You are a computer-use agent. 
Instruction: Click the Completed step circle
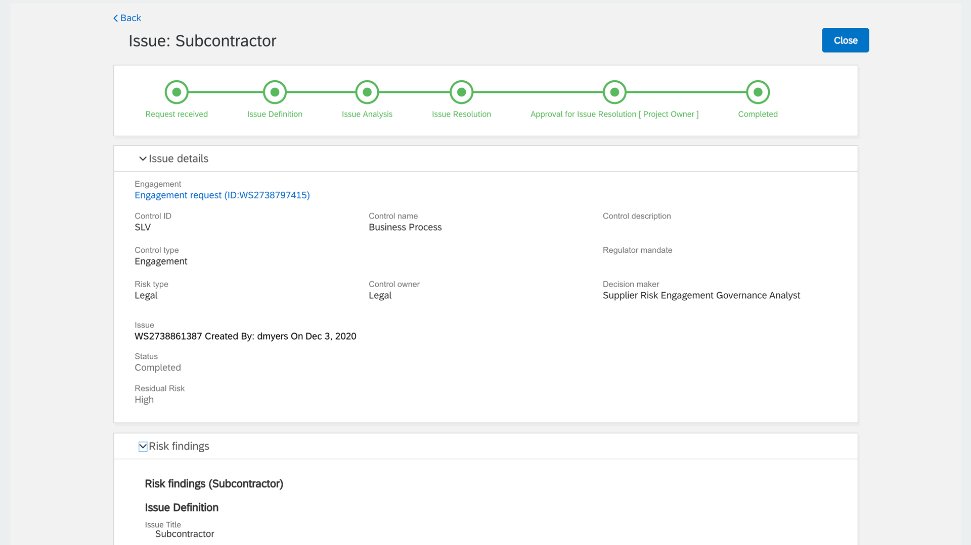tap(757, 92)
